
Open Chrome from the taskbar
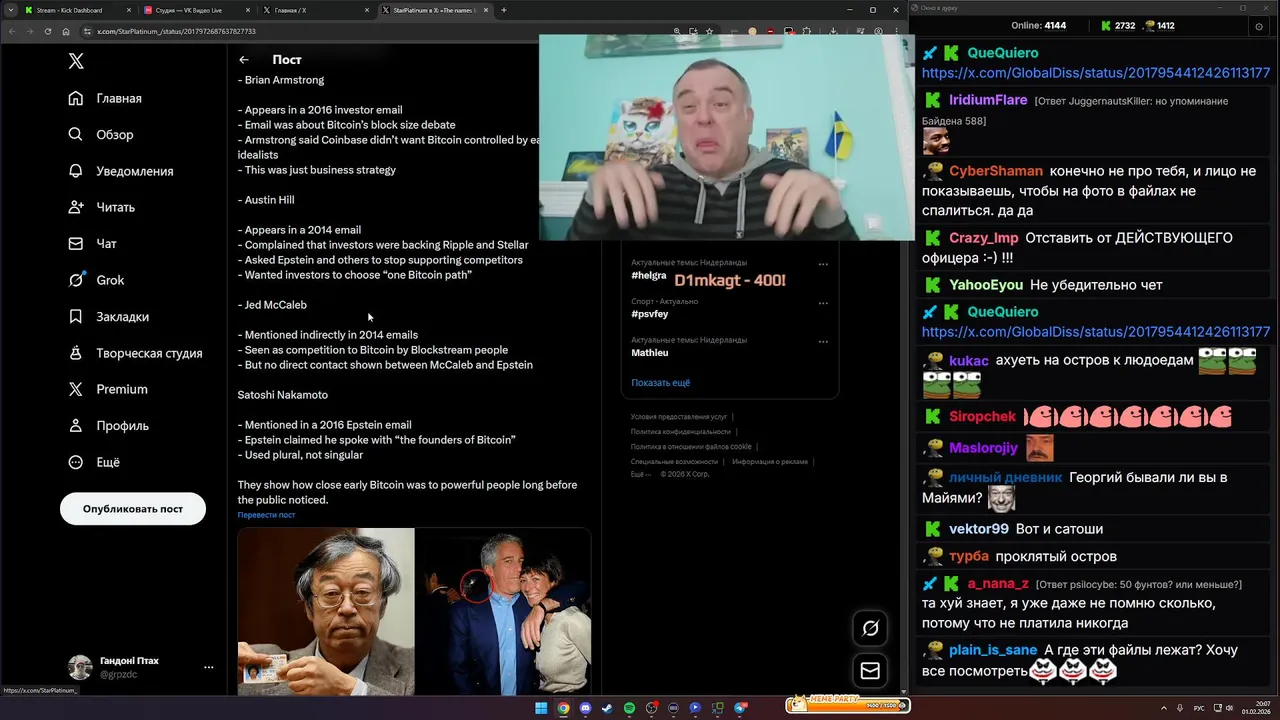click(563, 708)
